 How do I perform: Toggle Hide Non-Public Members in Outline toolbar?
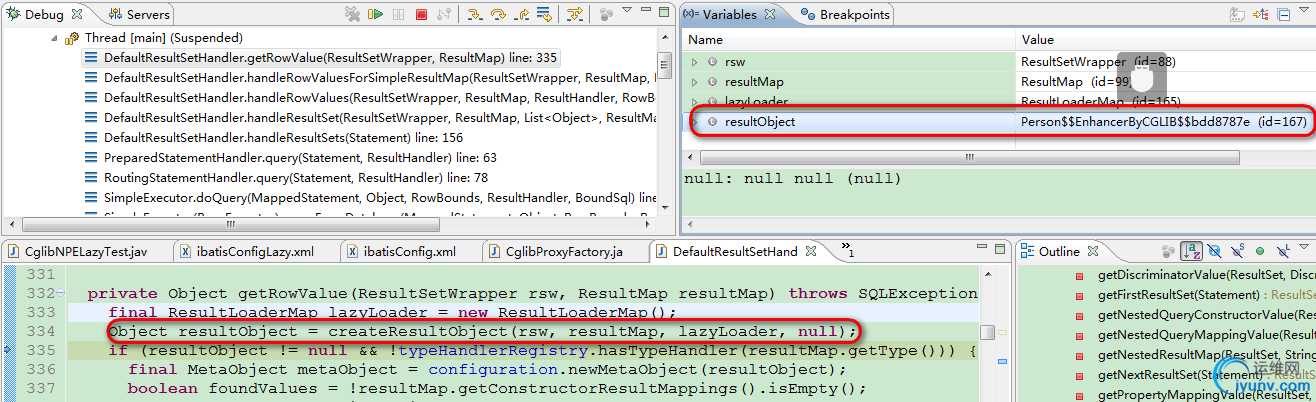coord(1260,251)
